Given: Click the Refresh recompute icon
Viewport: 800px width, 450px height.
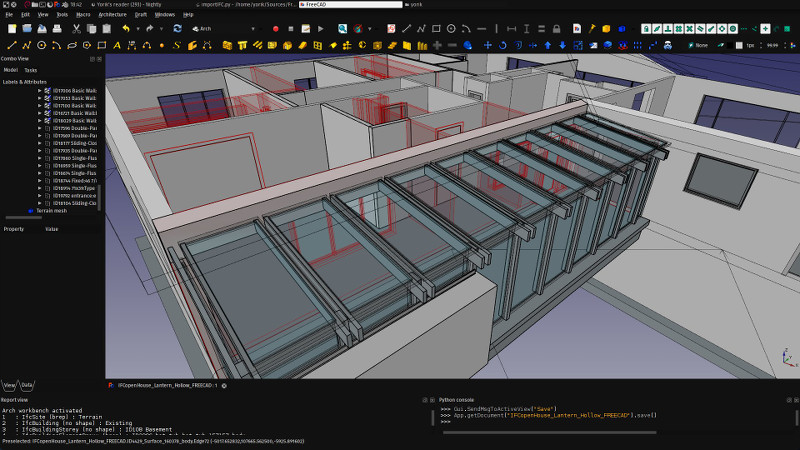Looking at the screenshot, I should pos(177,29).
